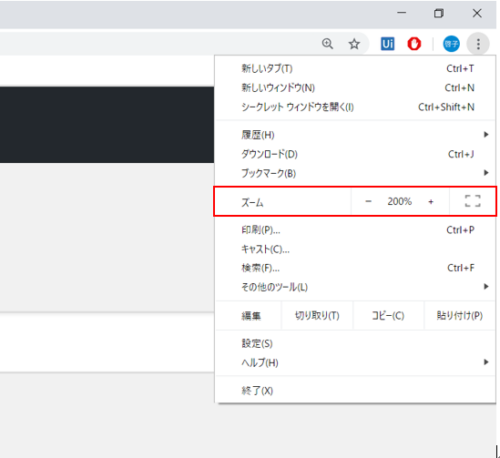The width and height of the screenshot is (500, 458).
Task: Expand the その他のツール(L) submenu
Action: [356, 287]
